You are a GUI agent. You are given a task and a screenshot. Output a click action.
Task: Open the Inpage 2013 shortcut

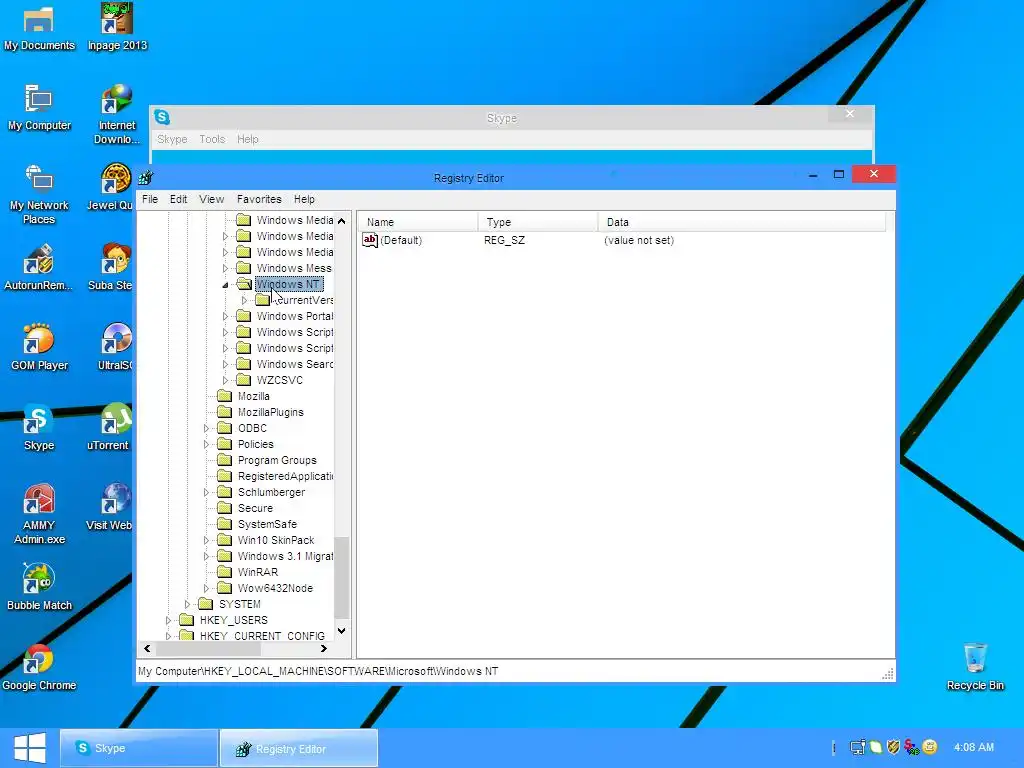pos(117,27)
